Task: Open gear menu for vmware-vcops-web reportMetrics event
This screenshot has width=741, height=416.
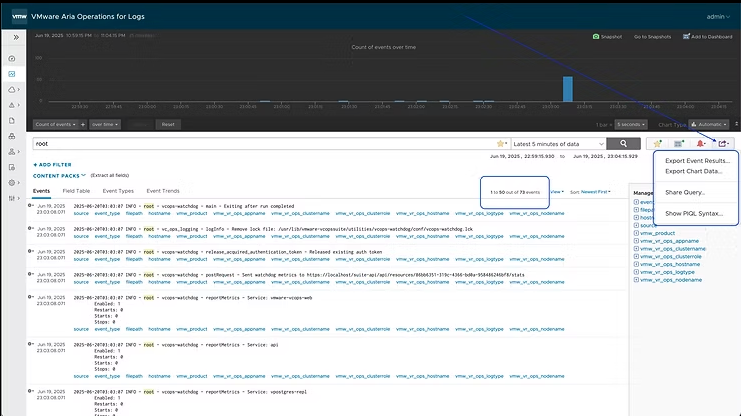Action: (x=31, y=297)
